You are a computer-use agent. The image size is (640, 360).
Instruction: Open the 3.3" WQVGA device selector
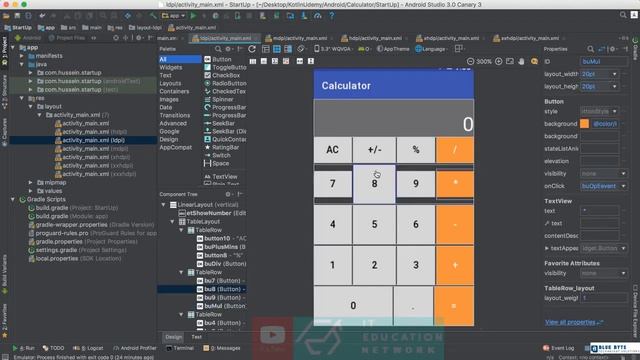click(333, 49)
